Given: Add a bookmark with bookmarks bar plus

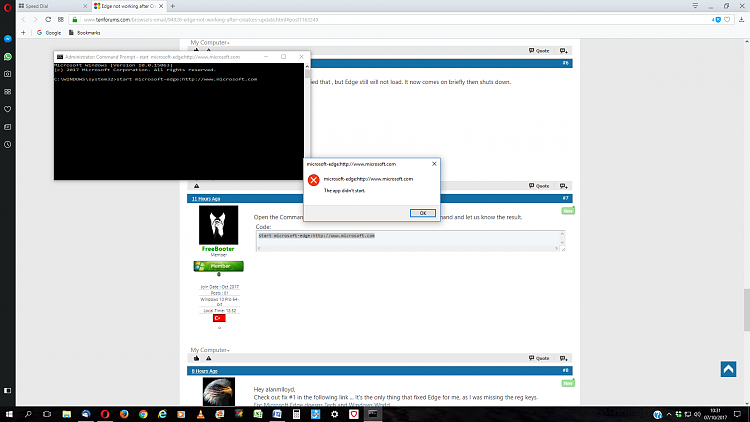Looking at the screenshot, I should 23,33.
